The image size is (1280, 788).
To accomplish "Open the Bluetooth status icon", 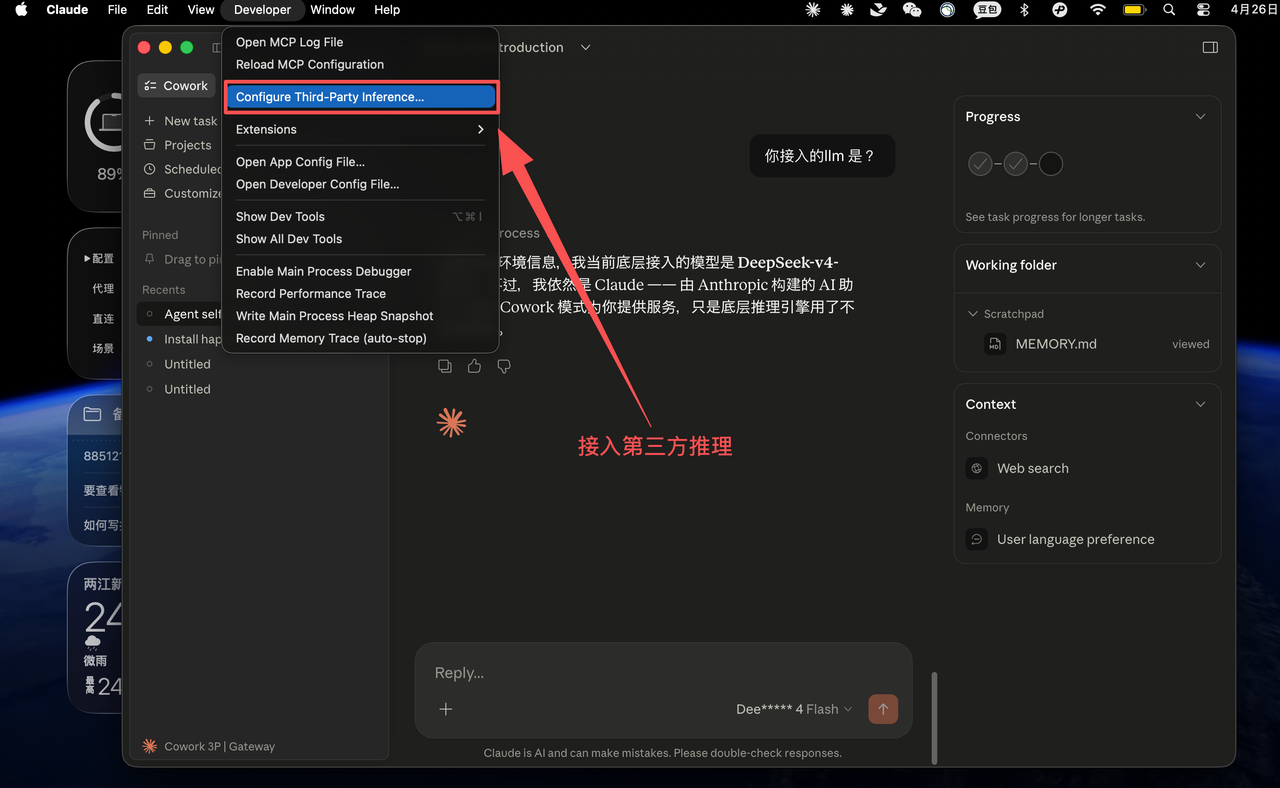I will (x=1024, y=10).
